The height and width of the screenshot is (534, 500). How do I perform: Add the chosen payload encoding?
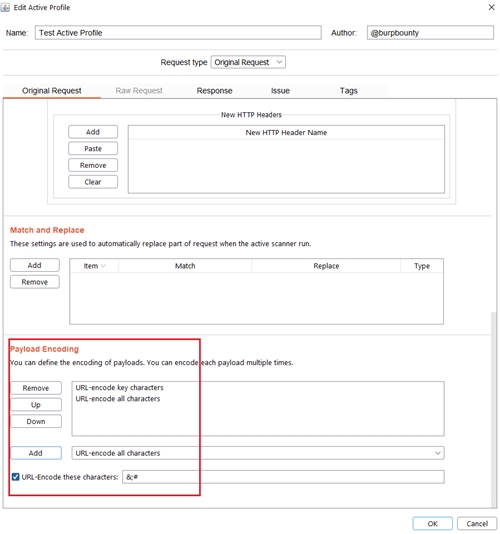coord(36,453)
